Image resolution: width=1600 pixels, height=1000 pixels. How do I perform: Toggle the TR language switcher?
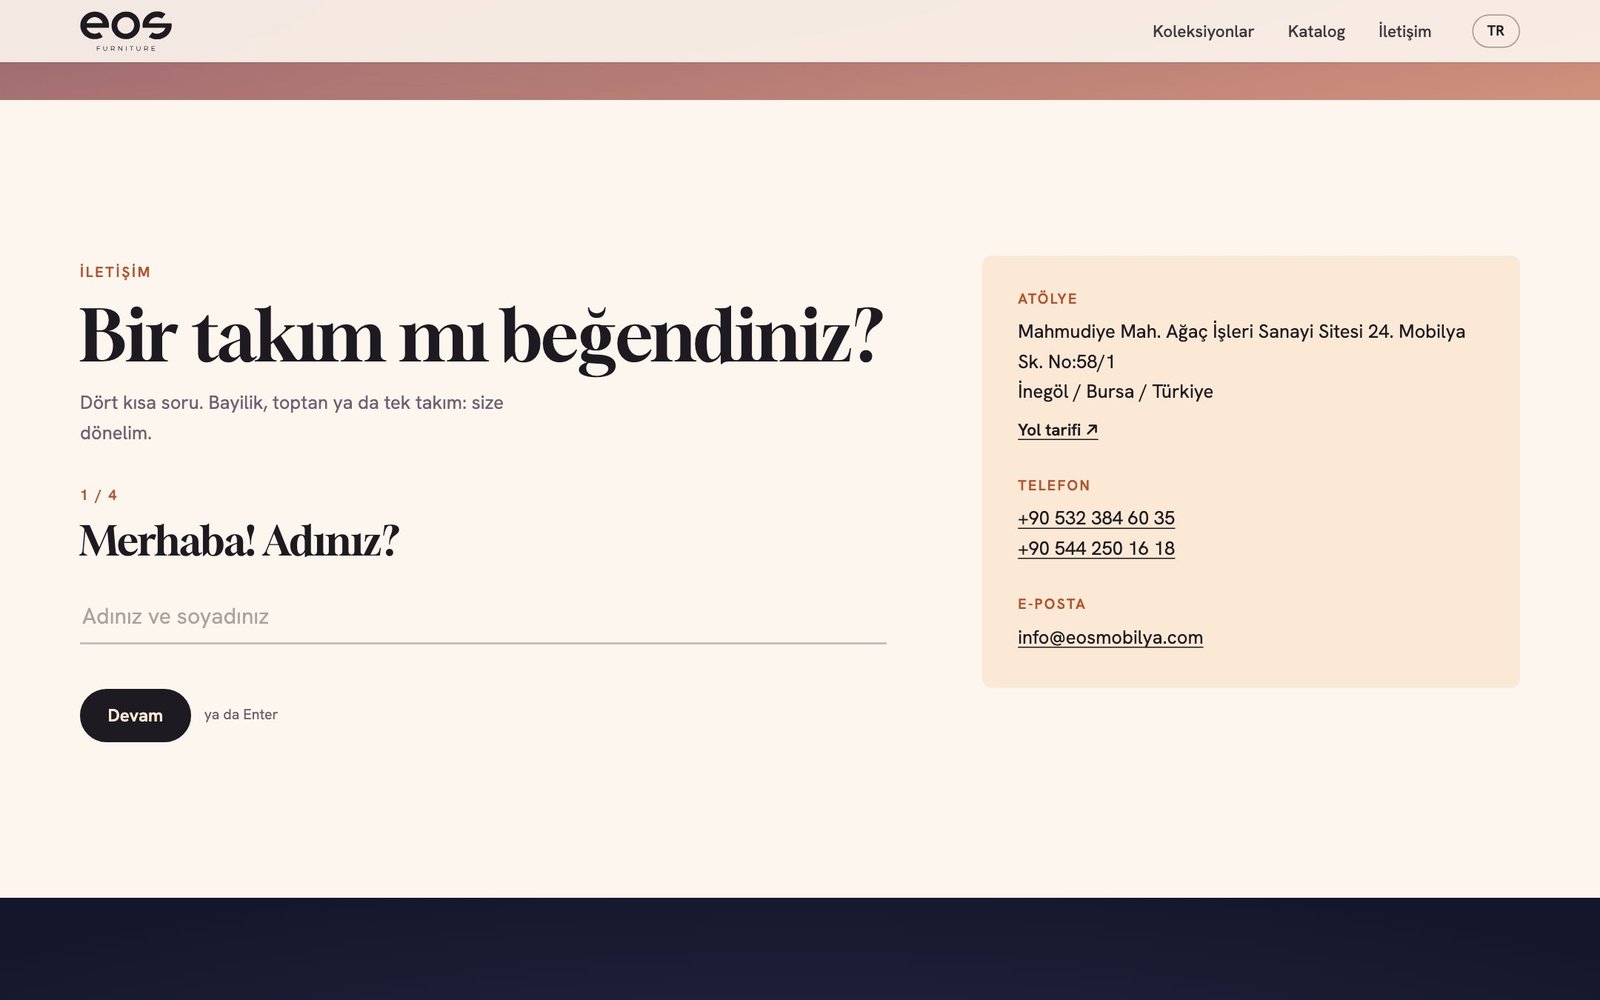click(1495, 31)
